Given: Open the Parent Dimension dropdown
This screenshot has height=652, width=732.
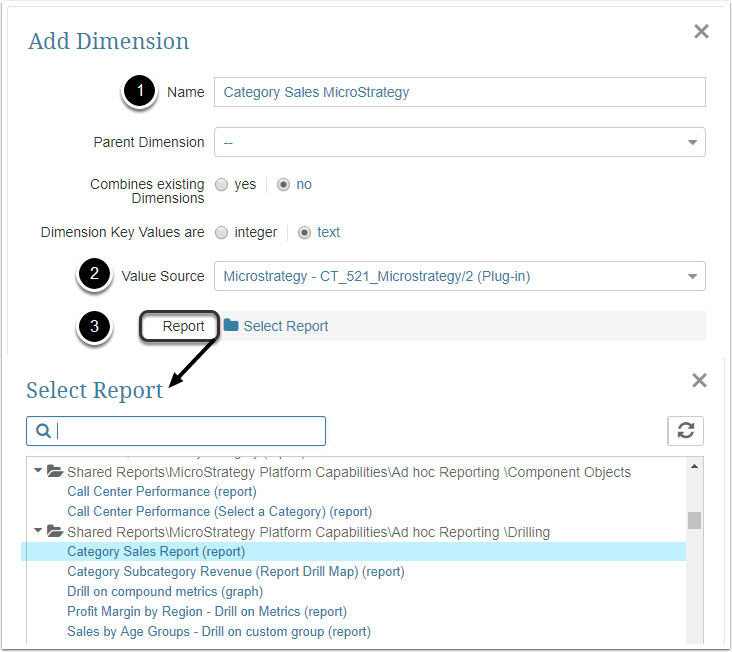Looking at the screenshot, I should coord(459,142).
